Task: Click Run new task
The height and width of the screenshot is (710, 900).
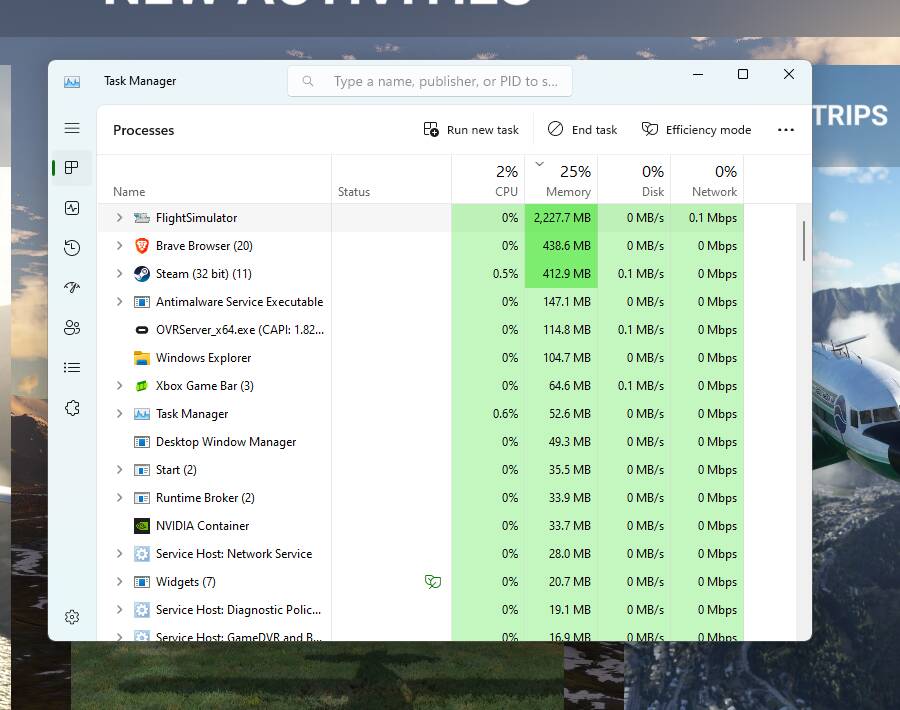Action: coord(471,130)
